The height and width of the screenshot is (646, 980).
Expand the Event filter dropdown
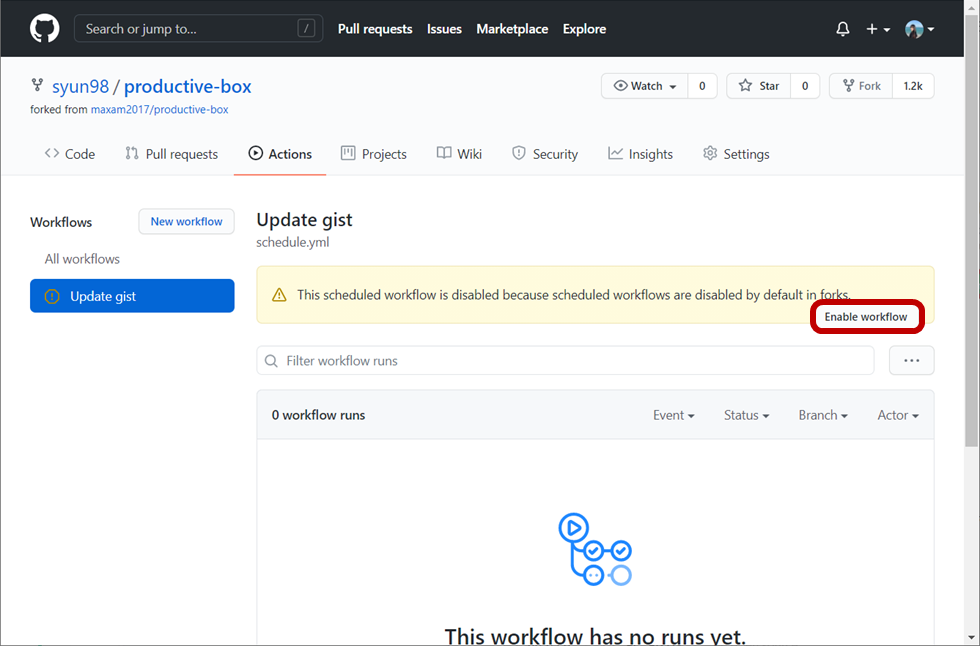click(x=674, y=415)
